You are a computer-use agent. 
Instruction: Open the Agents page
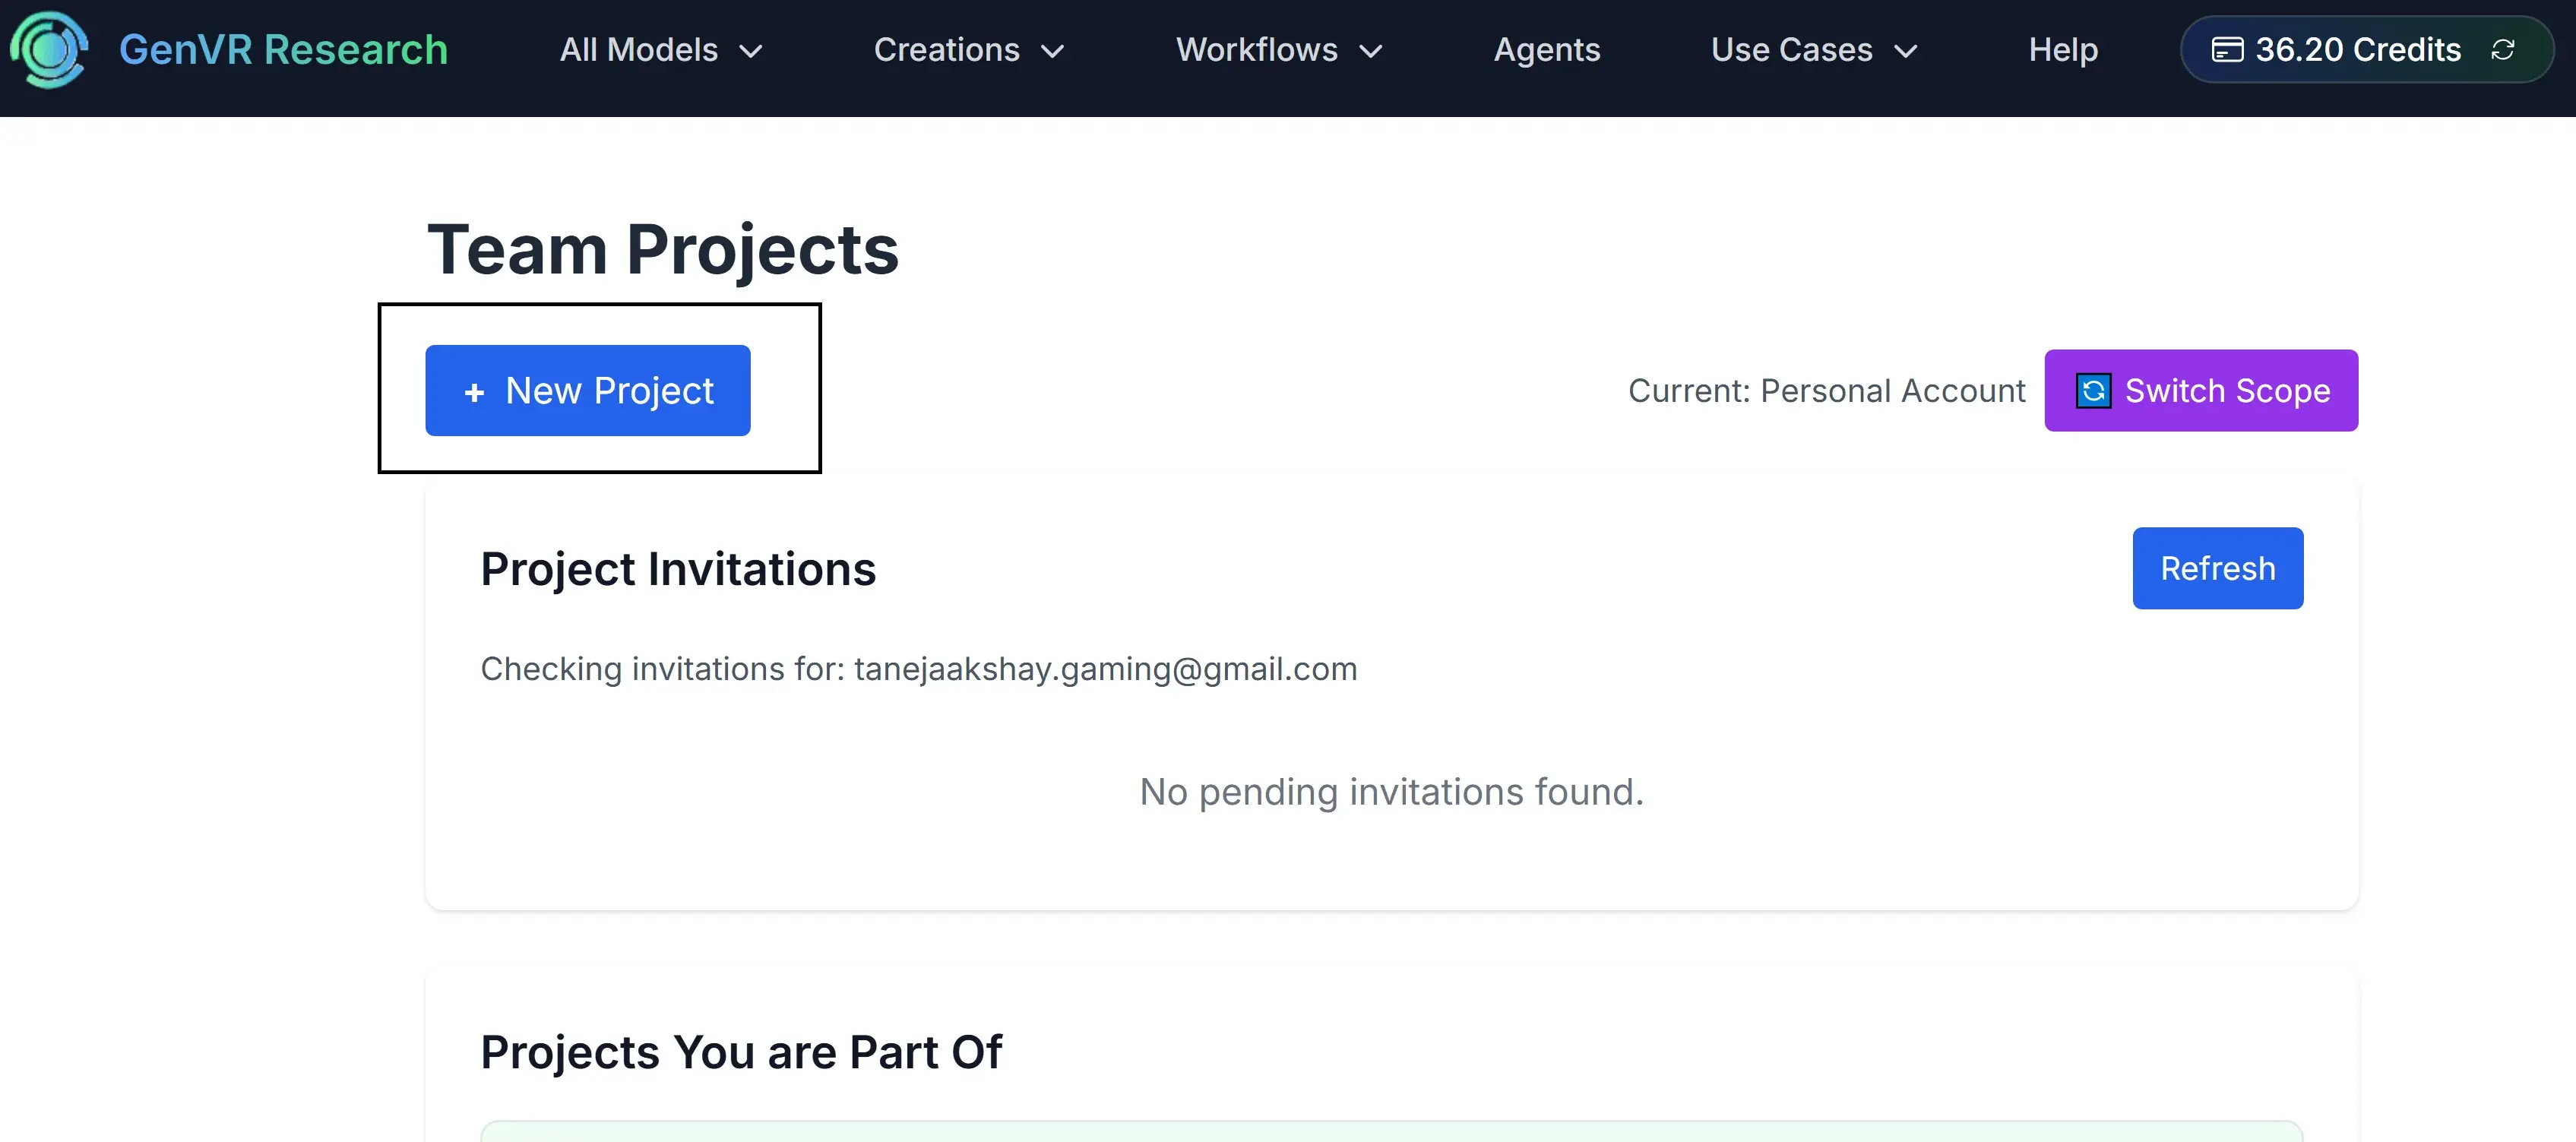click(1546, 49)
